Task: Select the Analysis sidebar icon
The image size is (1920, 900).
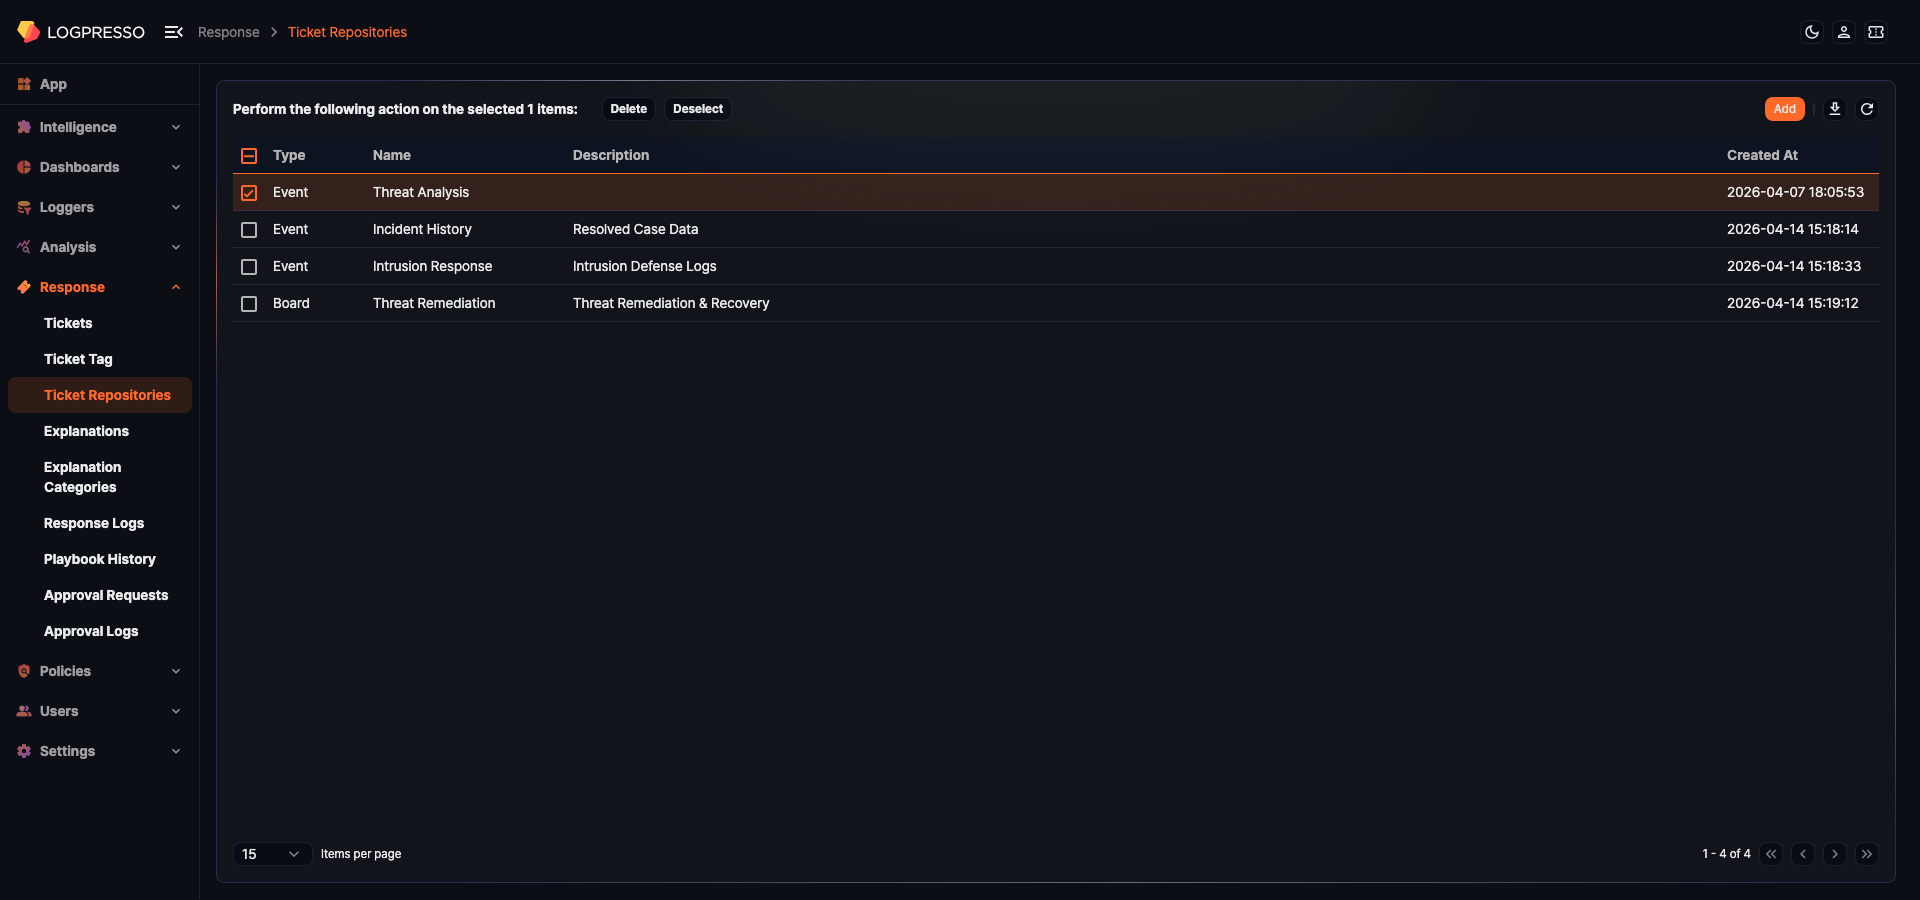Action: tap(23, 247)
